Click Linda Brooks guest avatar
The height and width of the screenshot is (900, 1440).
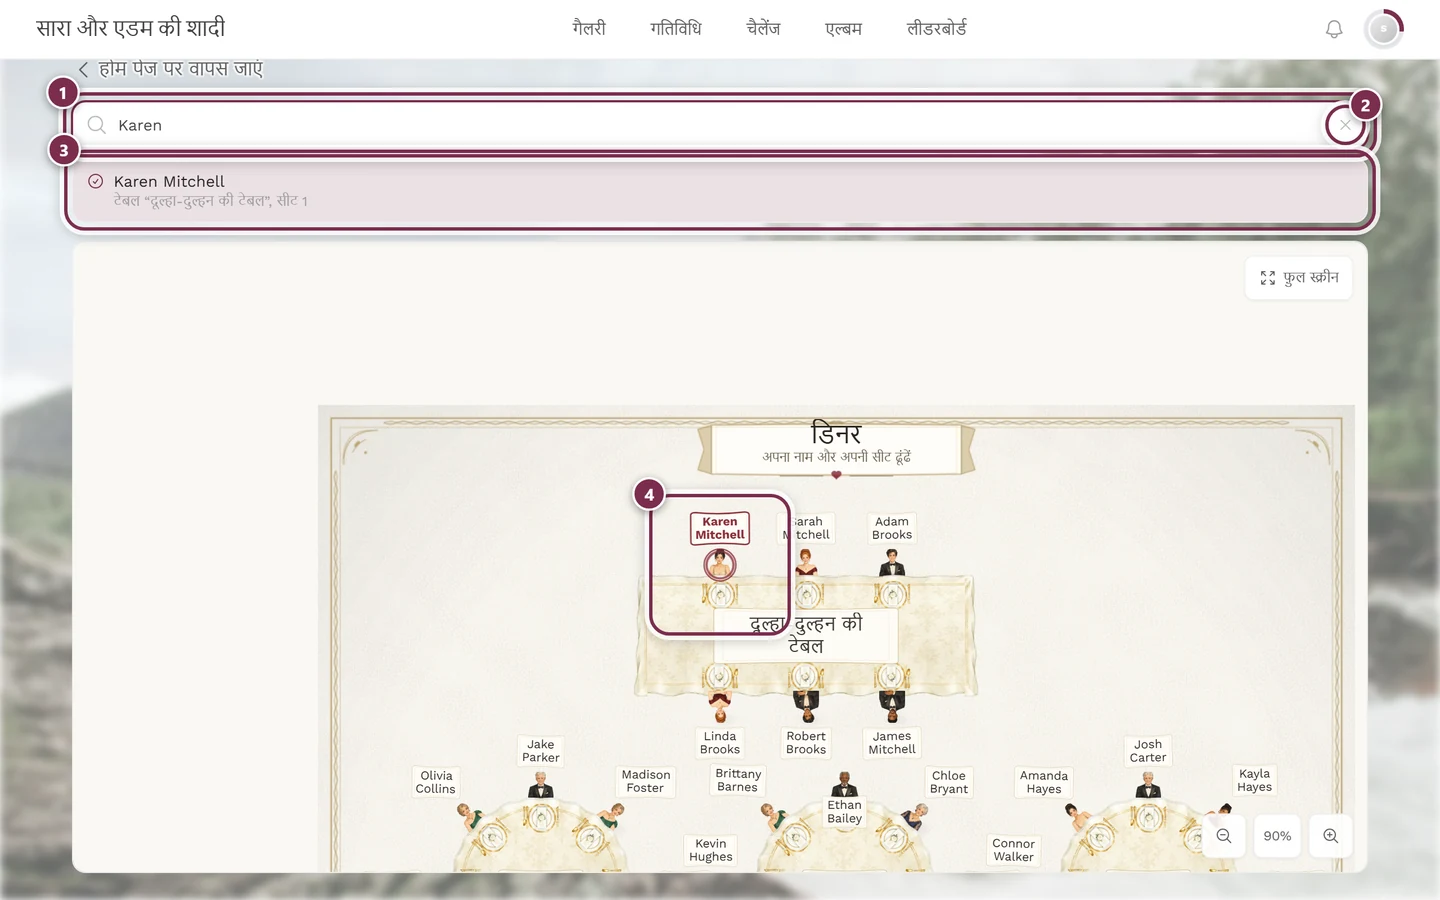[720, 707]
